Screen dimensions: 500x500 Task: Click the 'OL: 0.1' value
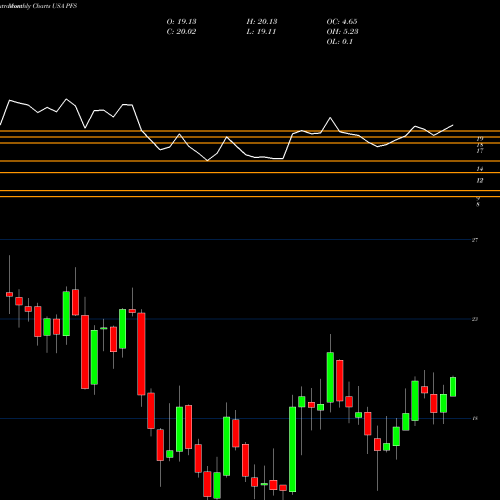pos(339,42)
